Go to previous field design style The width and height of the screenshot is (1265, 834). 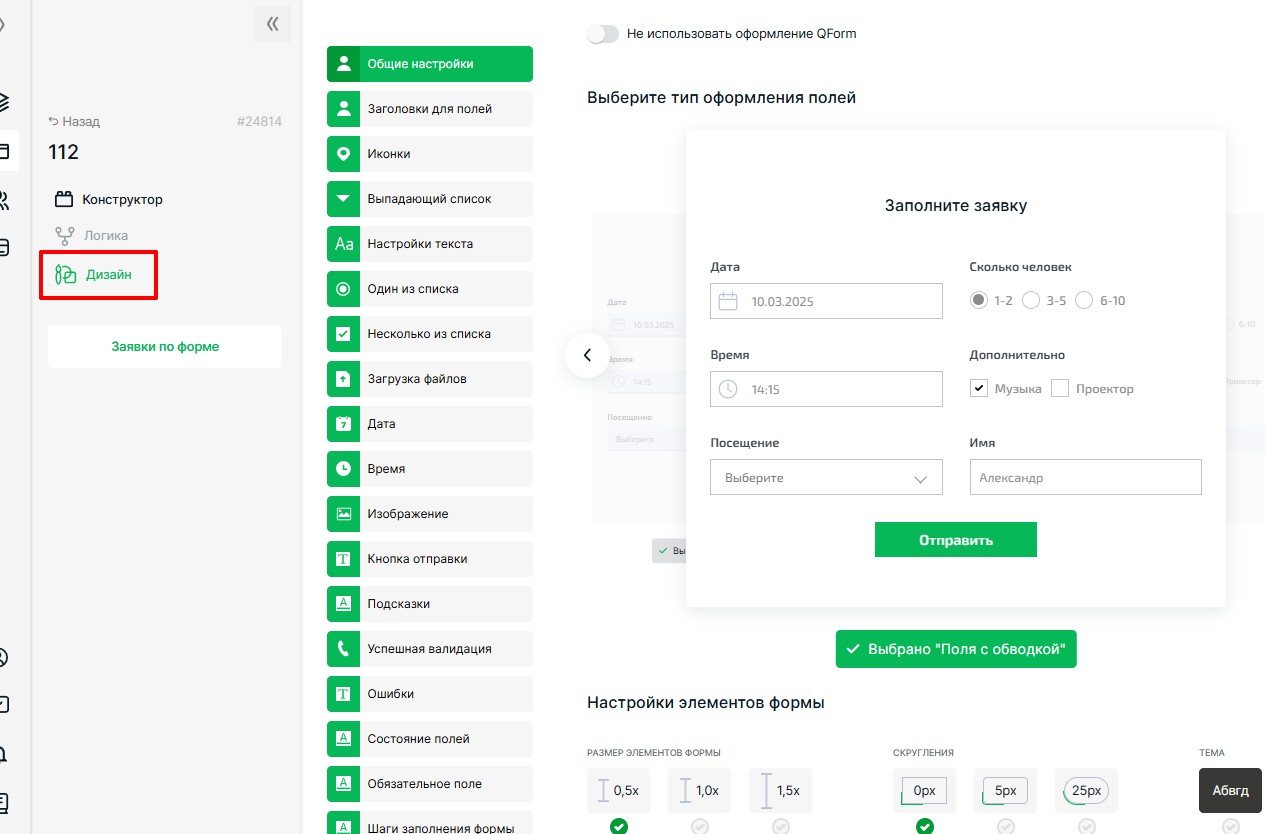tap(587, 355)
